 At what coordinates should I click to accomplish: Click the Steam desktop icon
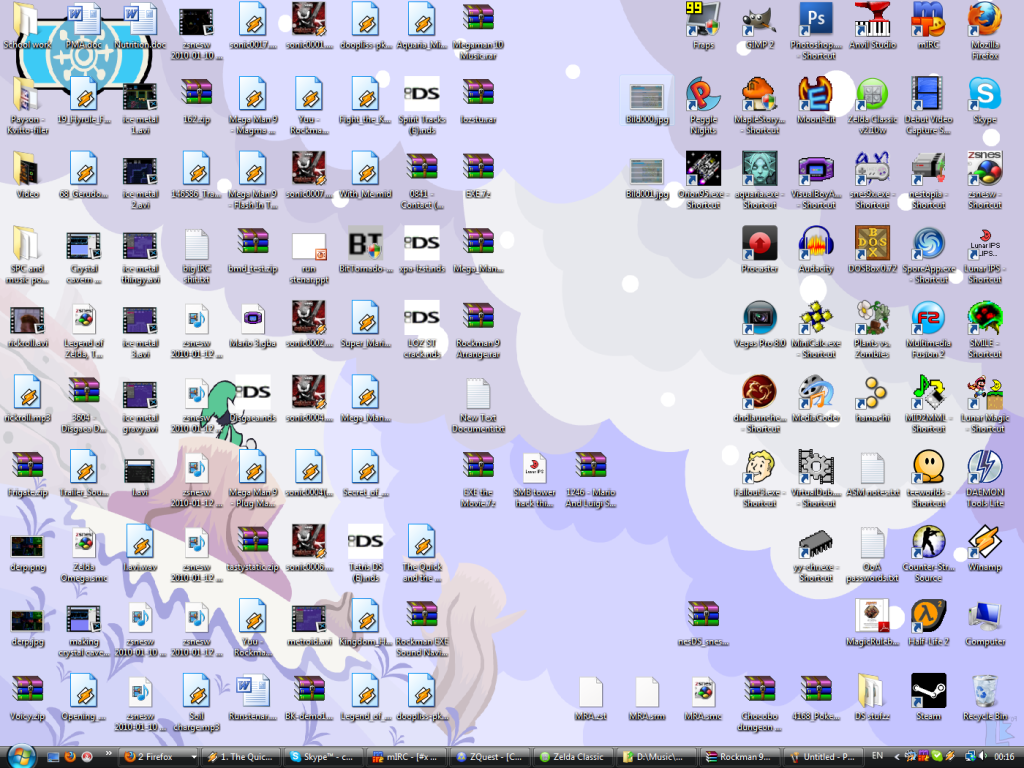[928, 691]
